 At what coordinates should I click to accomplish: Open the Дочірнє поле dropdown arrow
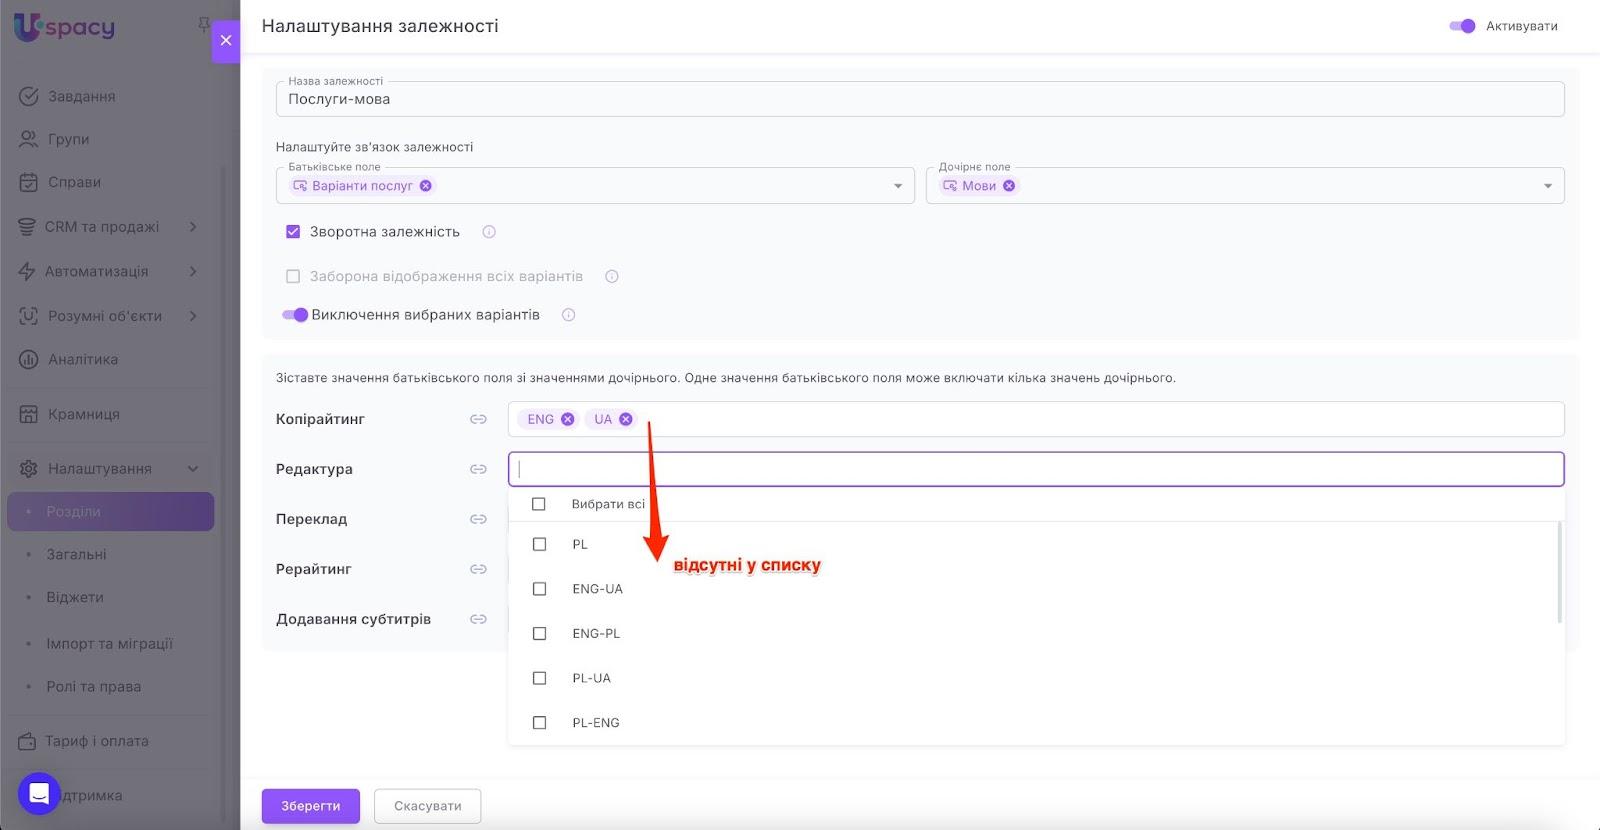(x=1547, y=186)
